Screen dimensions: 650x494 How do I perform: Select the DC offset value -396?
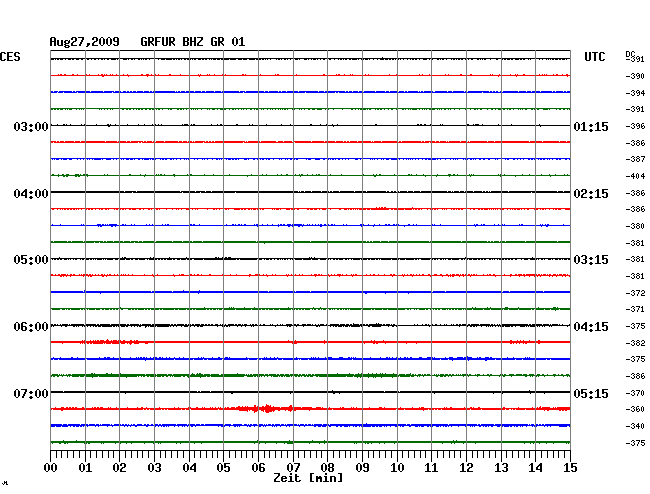[635, 126]
